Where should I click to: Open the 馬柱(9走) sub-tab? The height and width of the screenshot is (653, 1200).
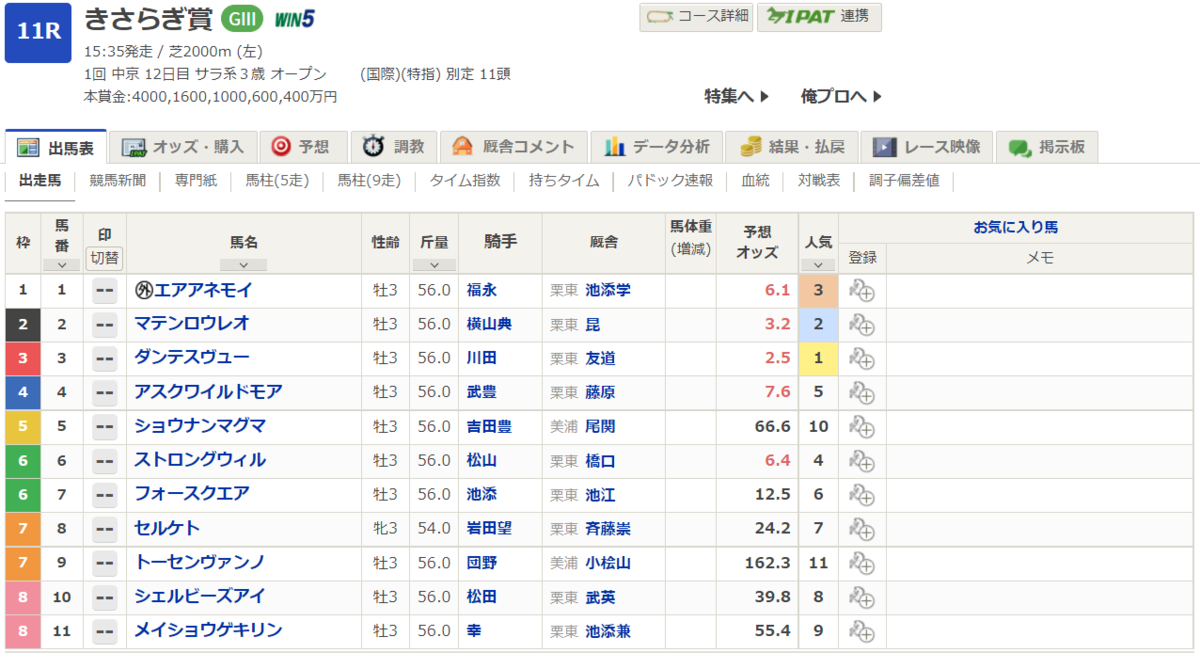point(369,181)
